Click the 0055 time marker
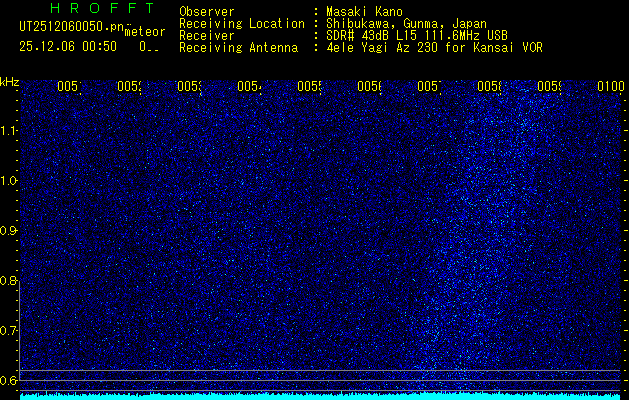 (309, 86)
